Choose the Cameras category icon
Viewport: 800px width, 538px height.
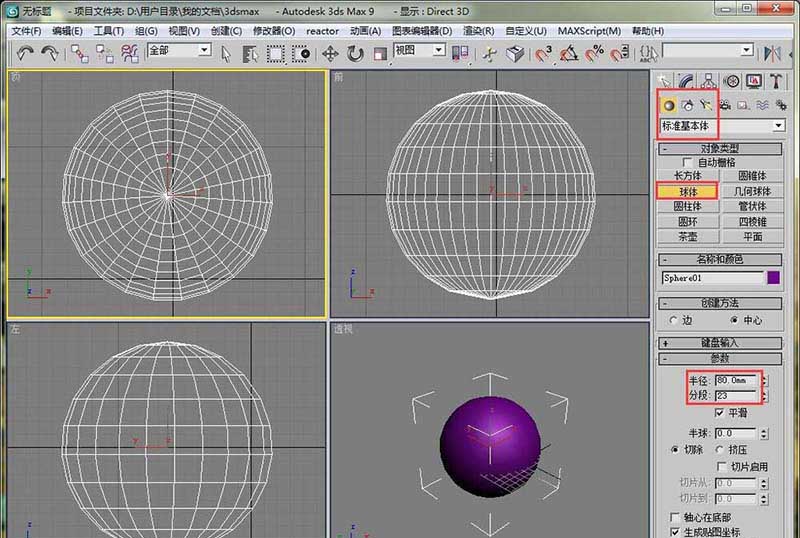pyautogui.click(x=724, y=104)
